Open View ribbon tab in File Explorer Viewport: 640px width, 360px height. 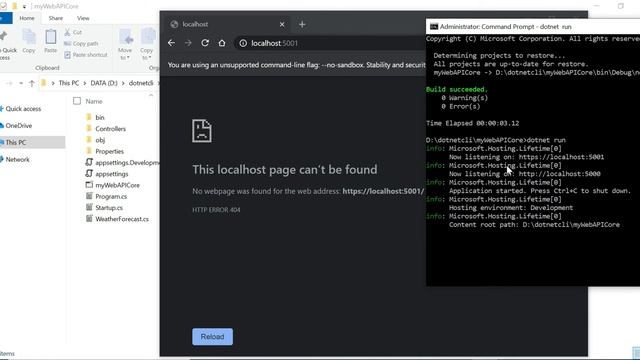click(x=83, y=18)
